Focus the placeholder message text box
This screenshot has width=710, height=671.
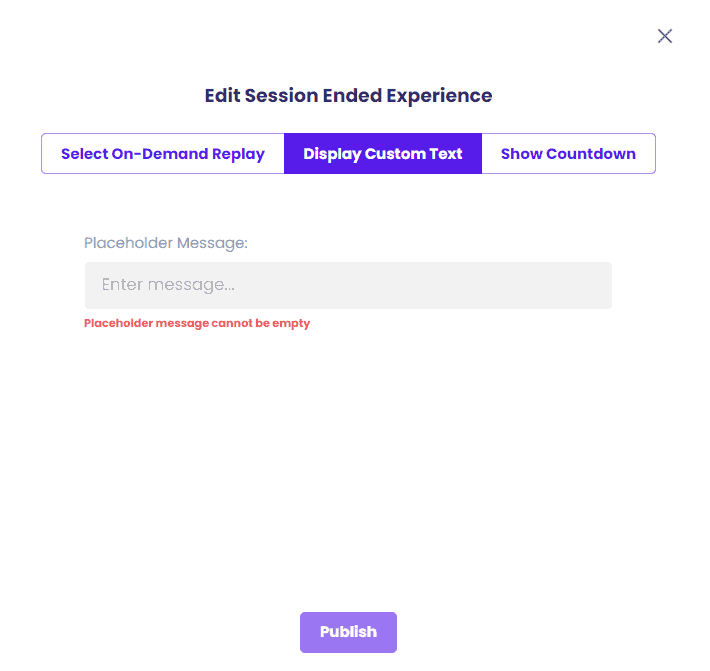pos(348,285)
